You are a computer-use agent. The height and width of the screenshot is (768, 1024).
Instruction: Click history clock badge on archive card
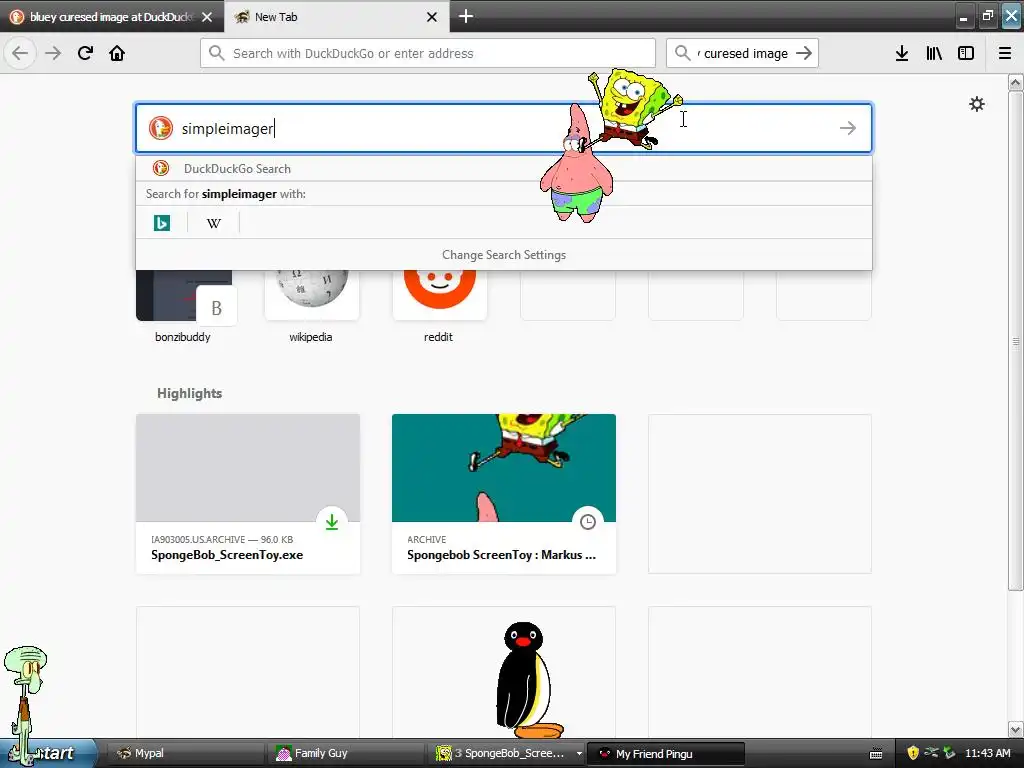pos(588,521)
